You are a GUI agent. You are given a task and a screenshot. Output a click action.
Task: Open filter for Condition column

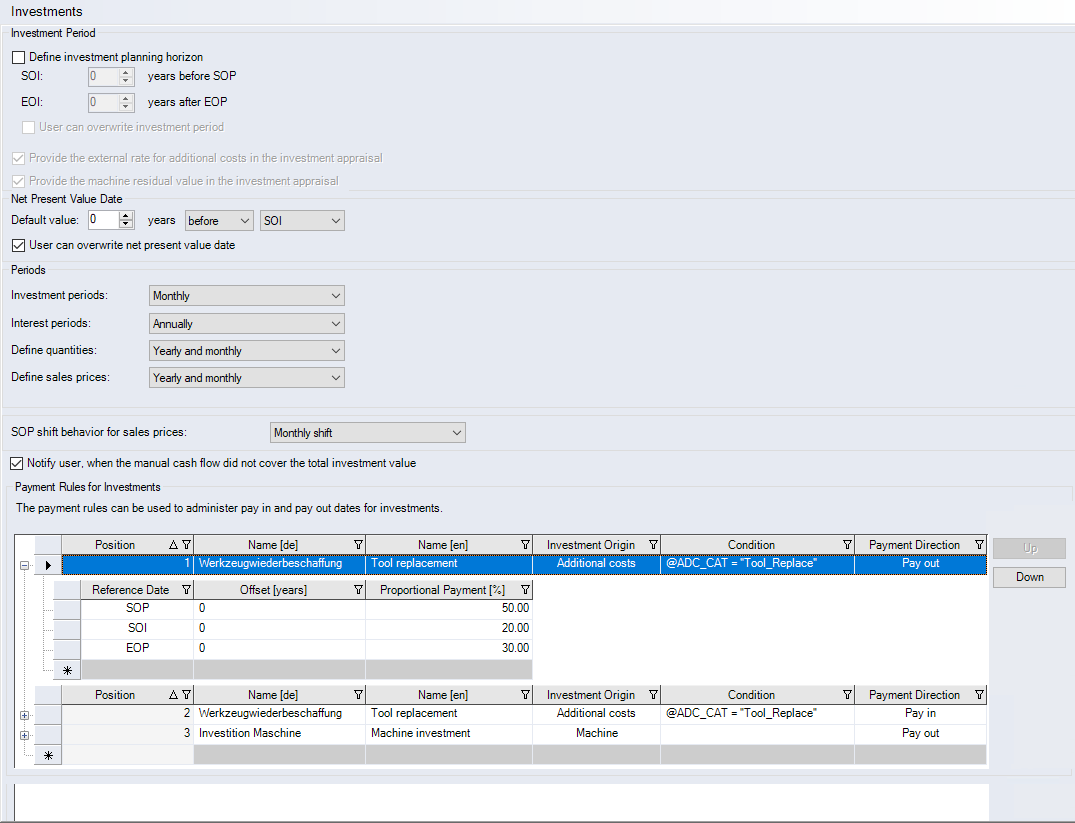pyautogui.click(x=847, y=545)
